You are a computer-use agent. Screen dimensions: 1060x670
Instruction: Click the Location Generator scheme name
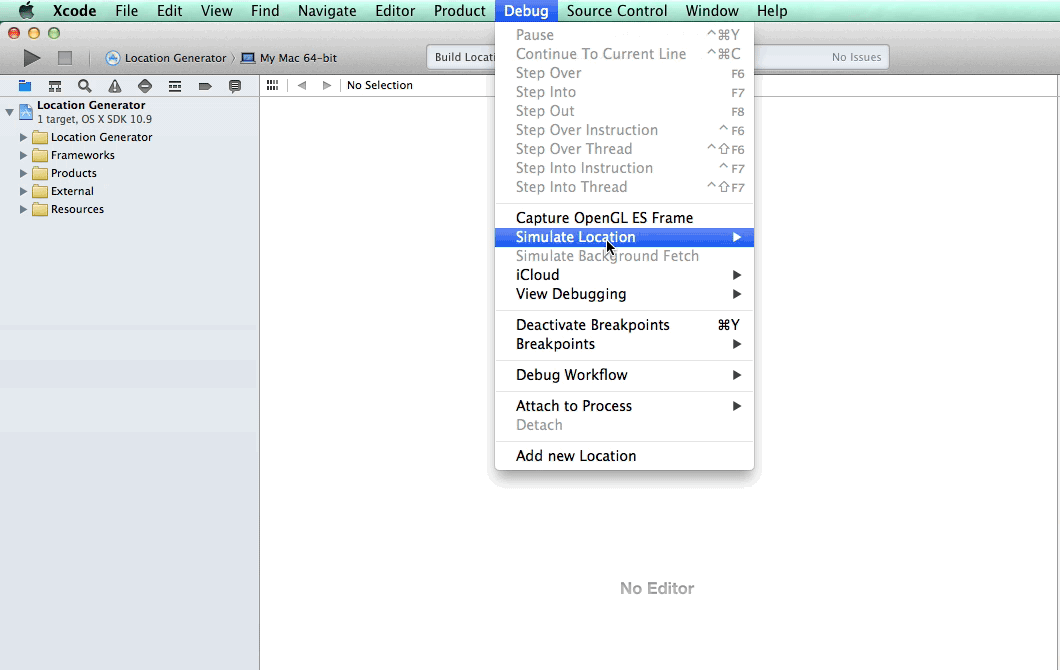[175, 58]
